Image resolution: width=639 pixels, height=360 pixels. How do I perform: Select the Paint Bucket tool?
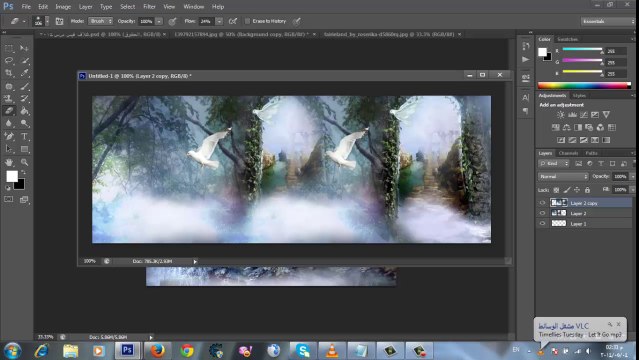click(24, 111)
